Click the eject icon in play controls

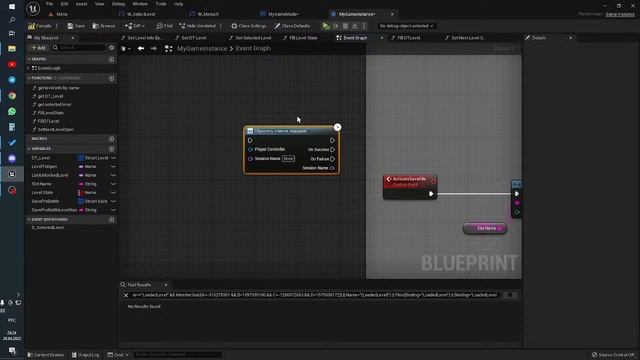pyautogui.click(x=355, y=26)
